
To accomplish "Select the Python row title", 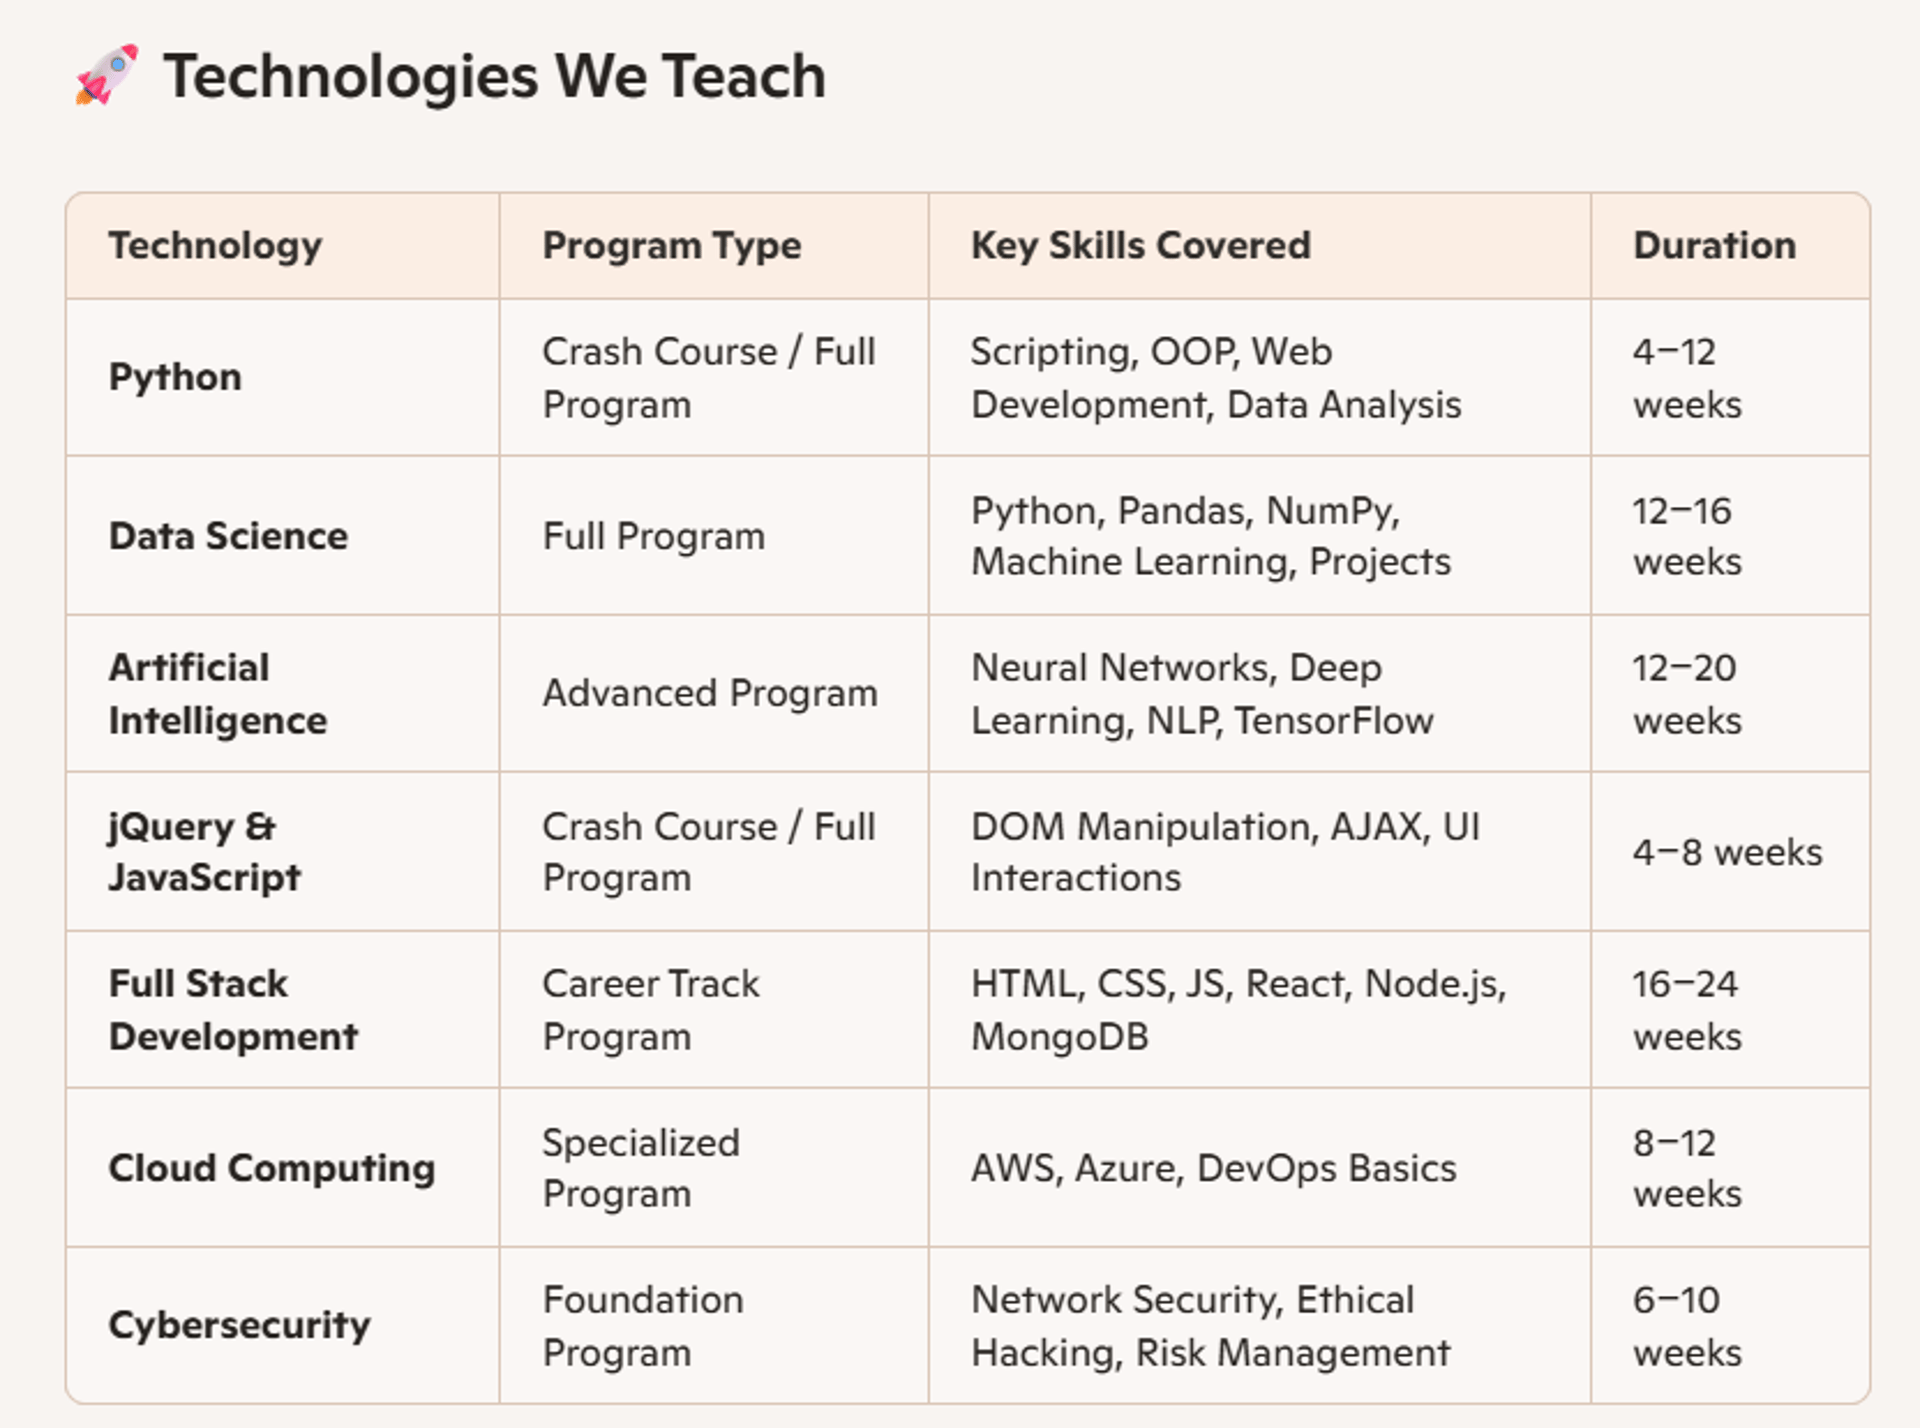I will 175,378.
